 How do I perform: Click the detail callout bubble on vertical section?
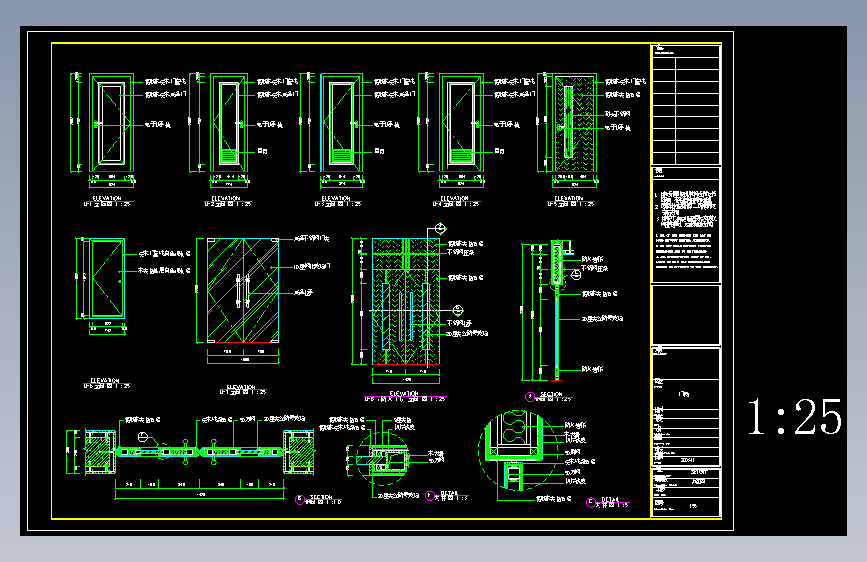point(576,275)
